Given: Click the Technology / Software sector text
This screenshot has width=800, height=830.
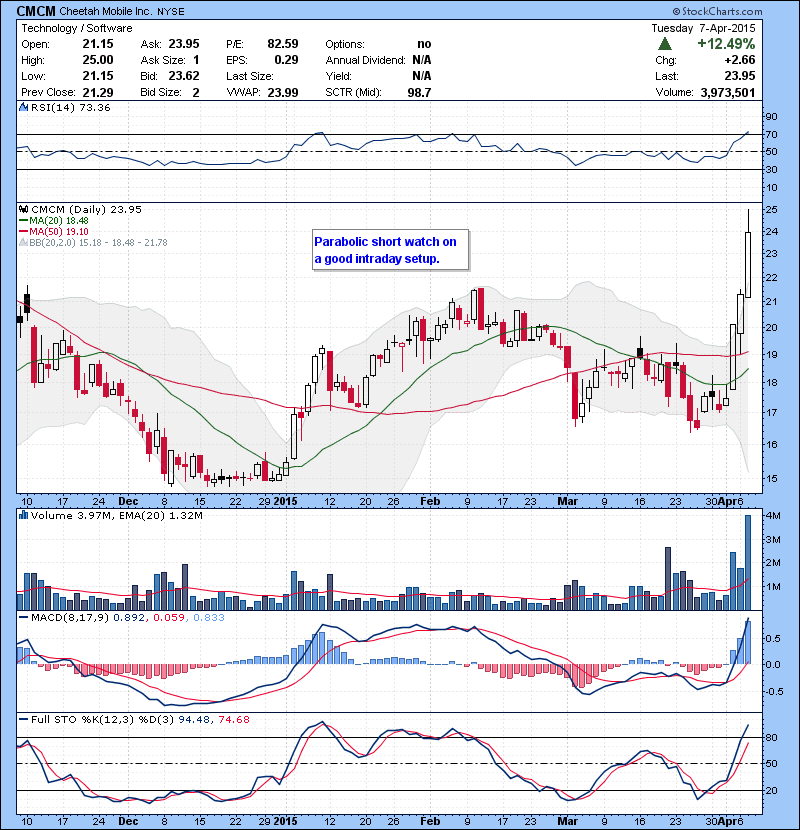Looking at the screenshot, I should pos(76,28).
